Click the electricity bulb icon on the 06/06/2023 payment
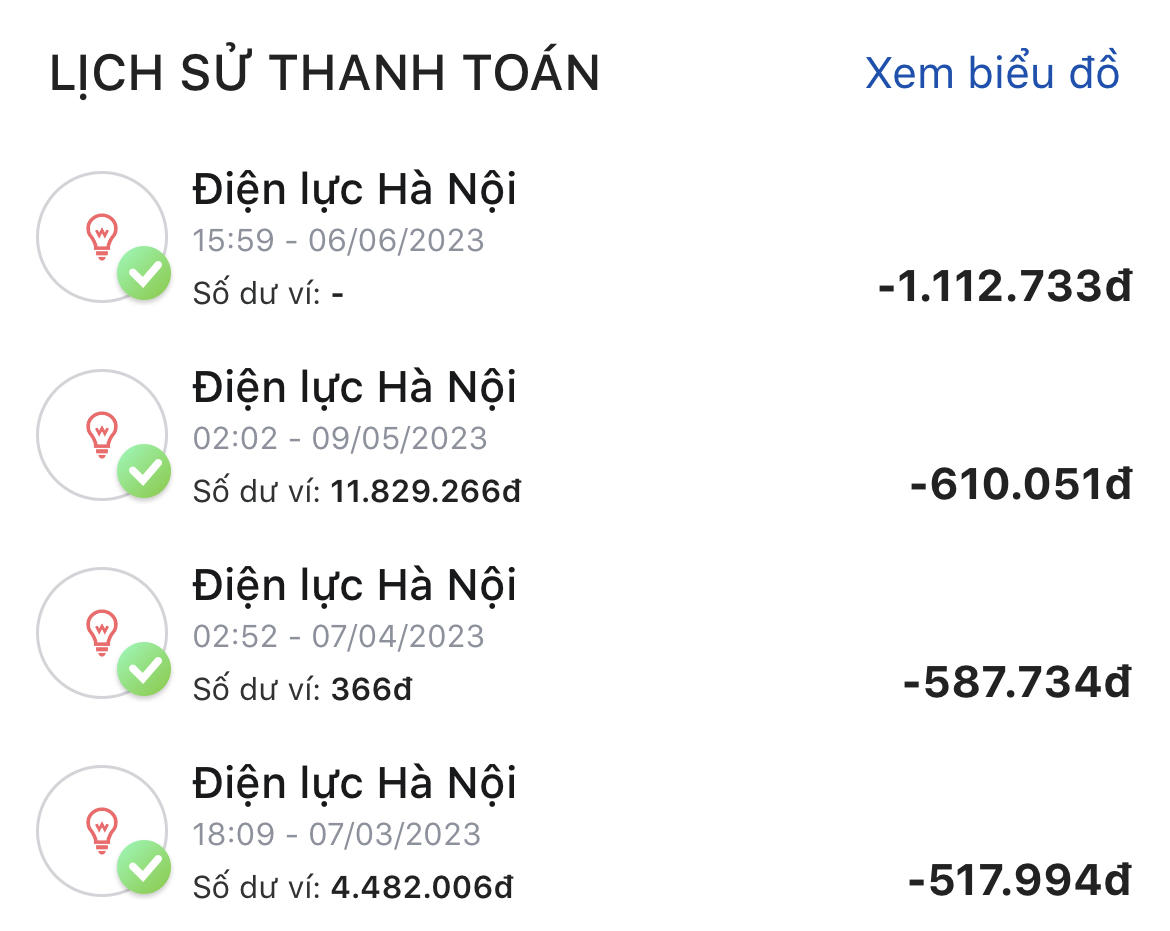The image size is (1170, 931). pyautogui.click(x=101, y=232)
